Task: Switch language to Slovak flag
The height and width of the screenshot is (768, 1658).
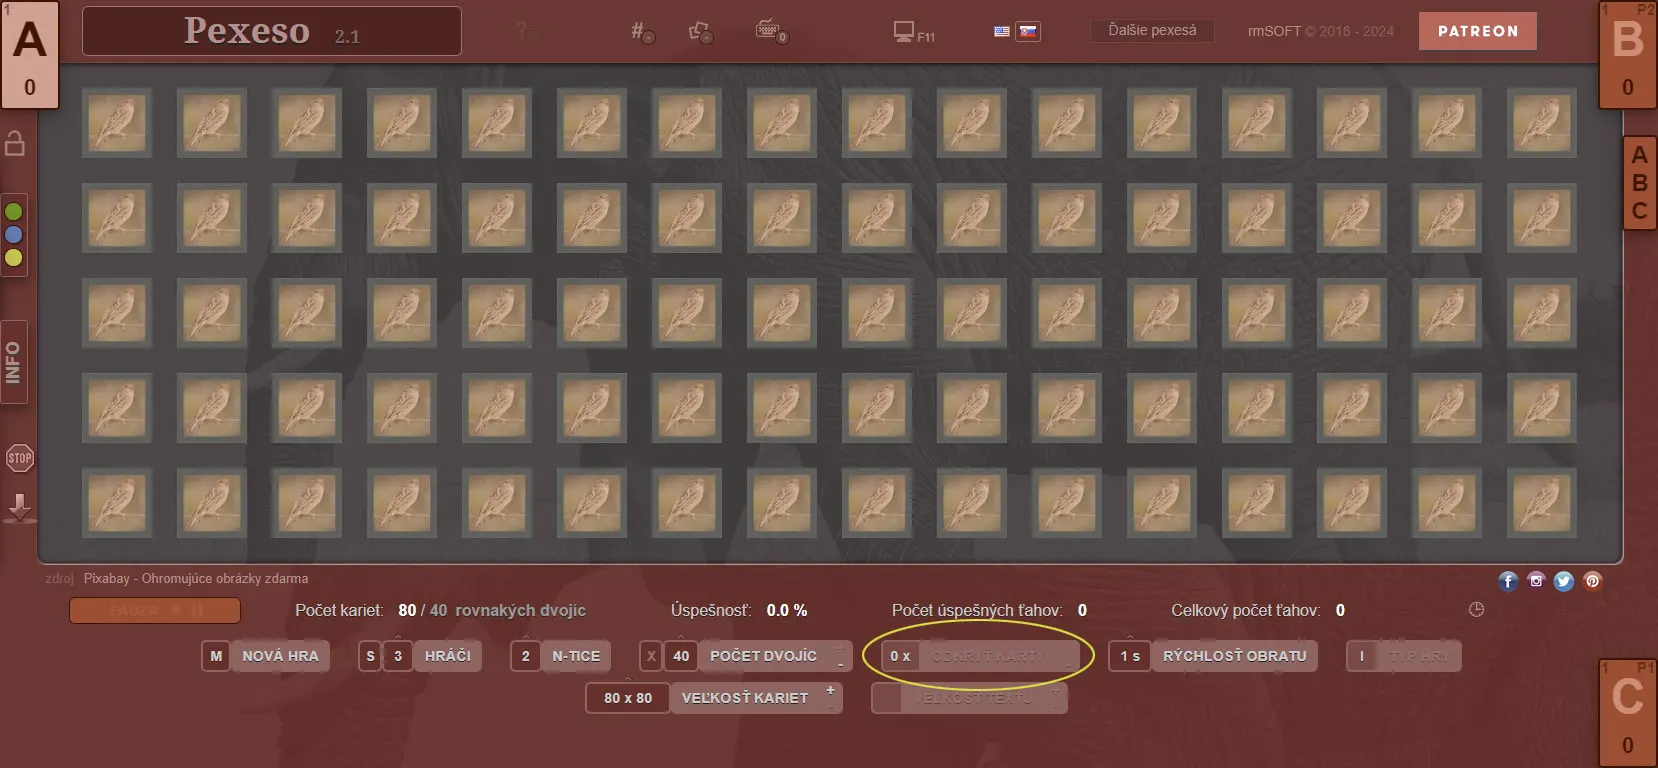Action: 1028,31
